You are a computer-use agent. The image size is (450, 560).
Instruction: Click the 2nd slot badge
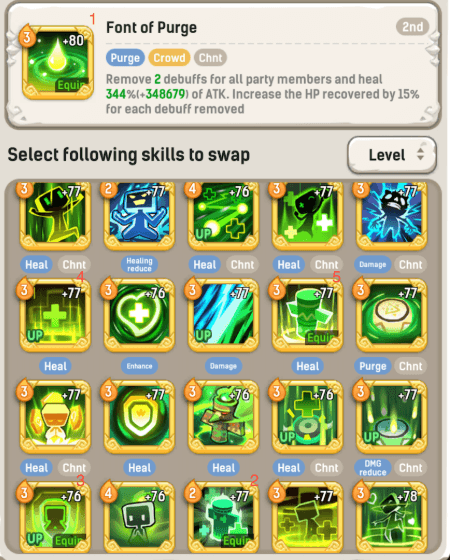pyautogui.click(x=412, y=27)
